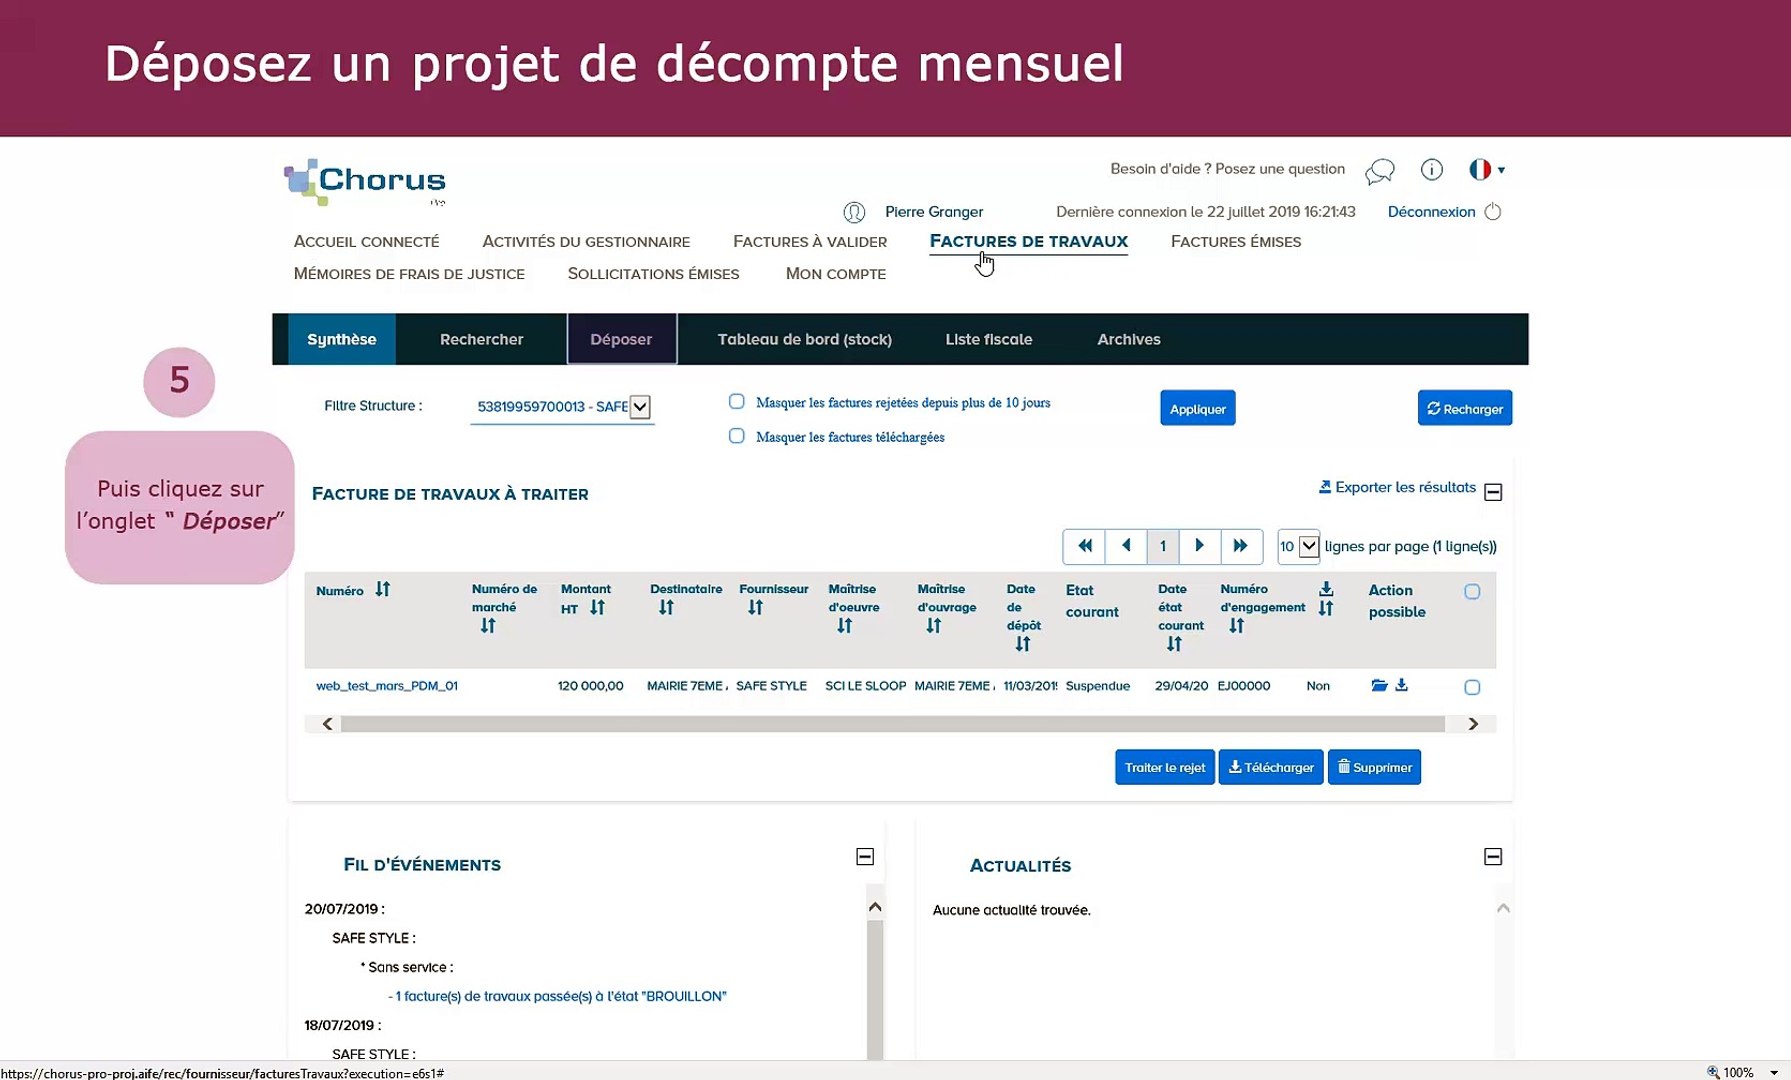Sort table by Numéro column
The width and height of the screenshot is (1791, 1080).
click(x=383, y=590)
